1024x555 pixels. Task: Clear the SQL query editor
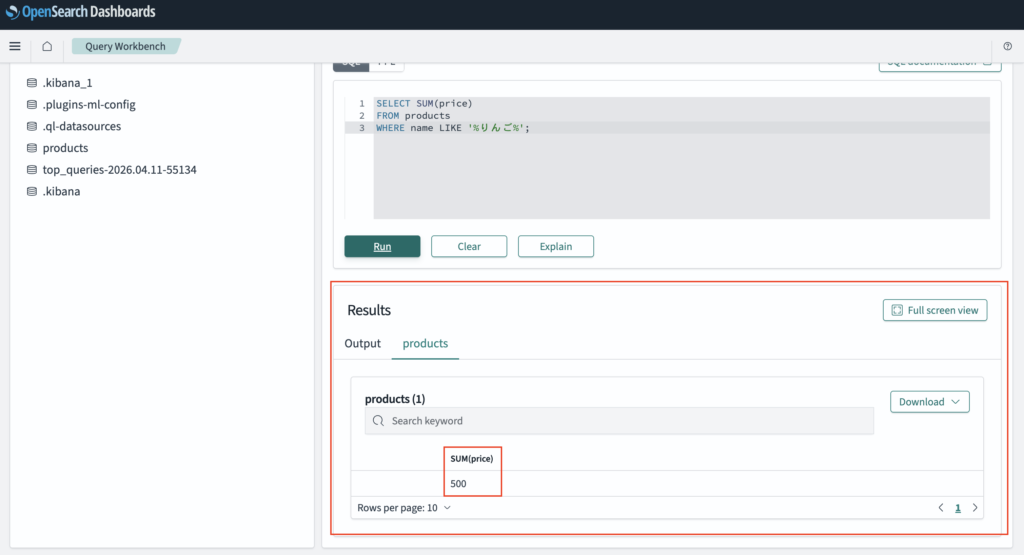(x=469, y=247)
